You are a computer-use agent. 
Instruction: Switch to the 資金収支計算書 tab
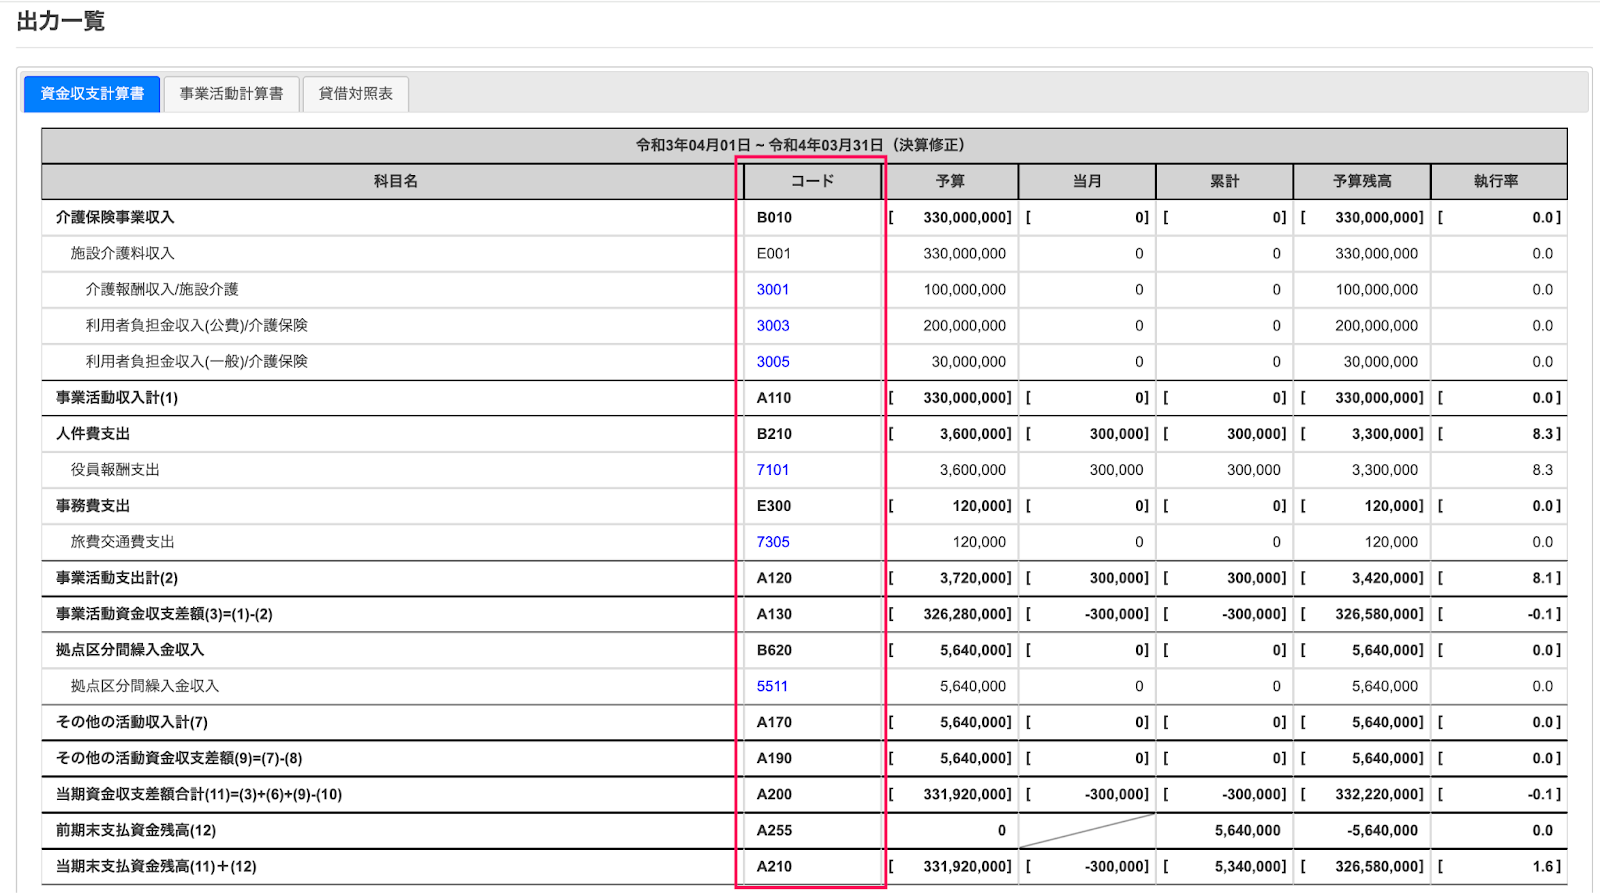[92, 94]
